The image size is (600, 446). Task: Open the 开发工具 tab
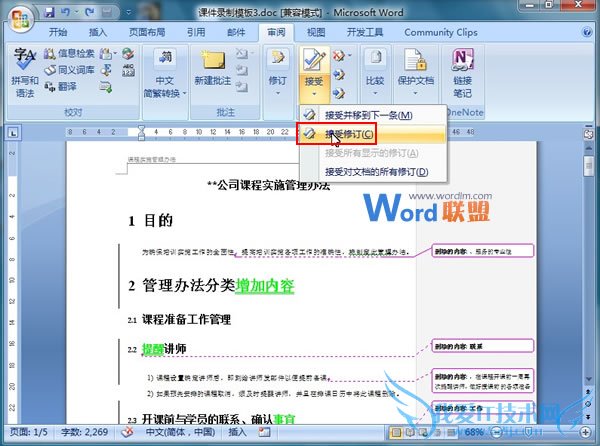[x=365, y=32]
